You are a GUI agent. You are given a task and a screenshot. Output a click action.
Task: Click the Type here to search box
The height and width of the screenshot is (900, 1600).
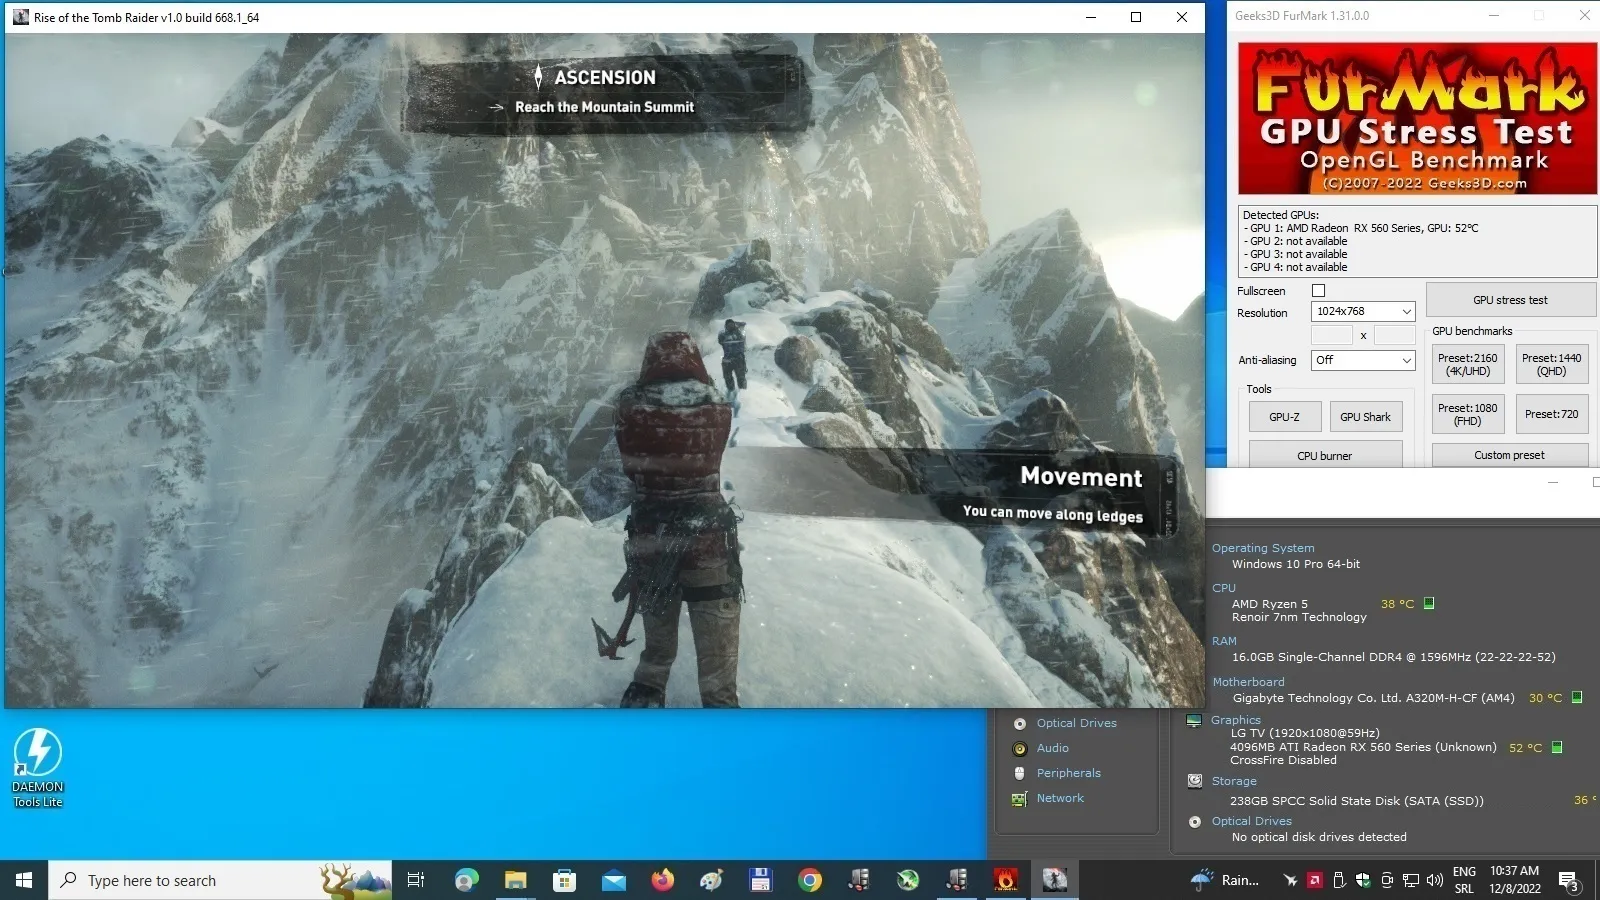click(220, 880)
